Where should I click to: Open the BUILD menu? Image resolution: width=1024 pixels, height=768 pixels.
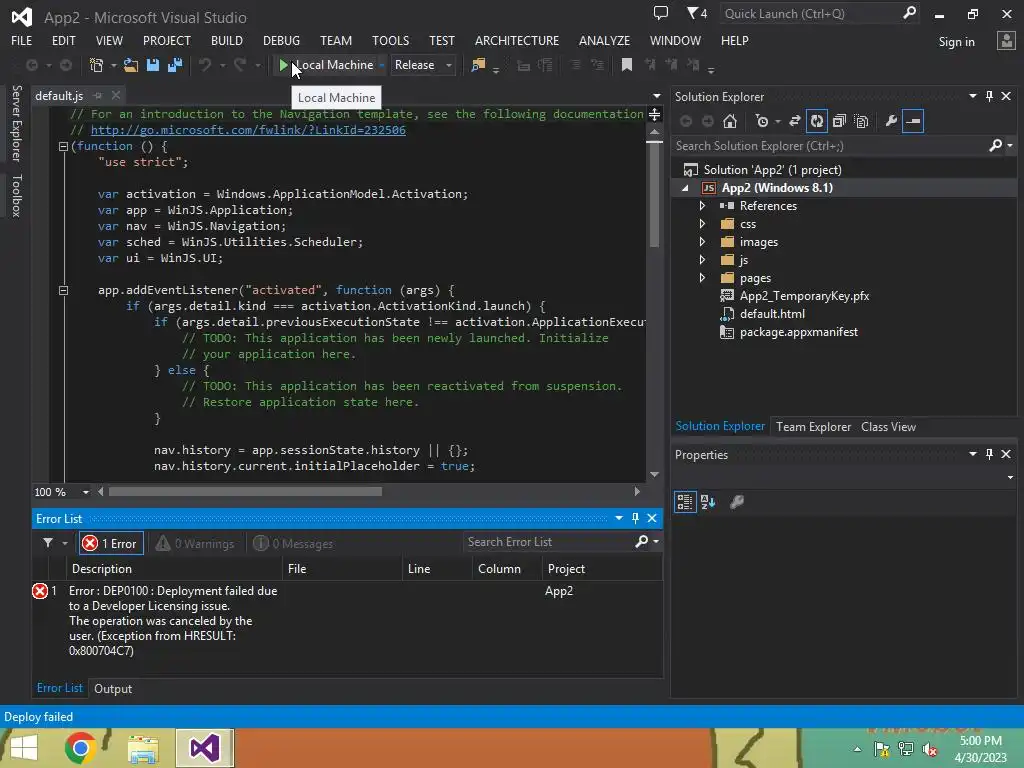tap(227, 40)
